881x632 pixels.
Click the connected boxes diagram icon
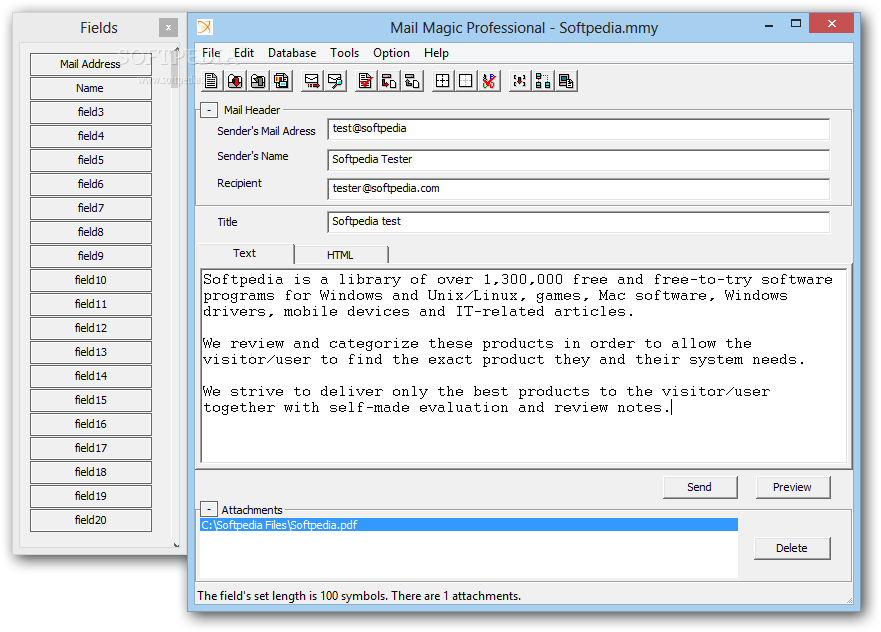point(543,81)
